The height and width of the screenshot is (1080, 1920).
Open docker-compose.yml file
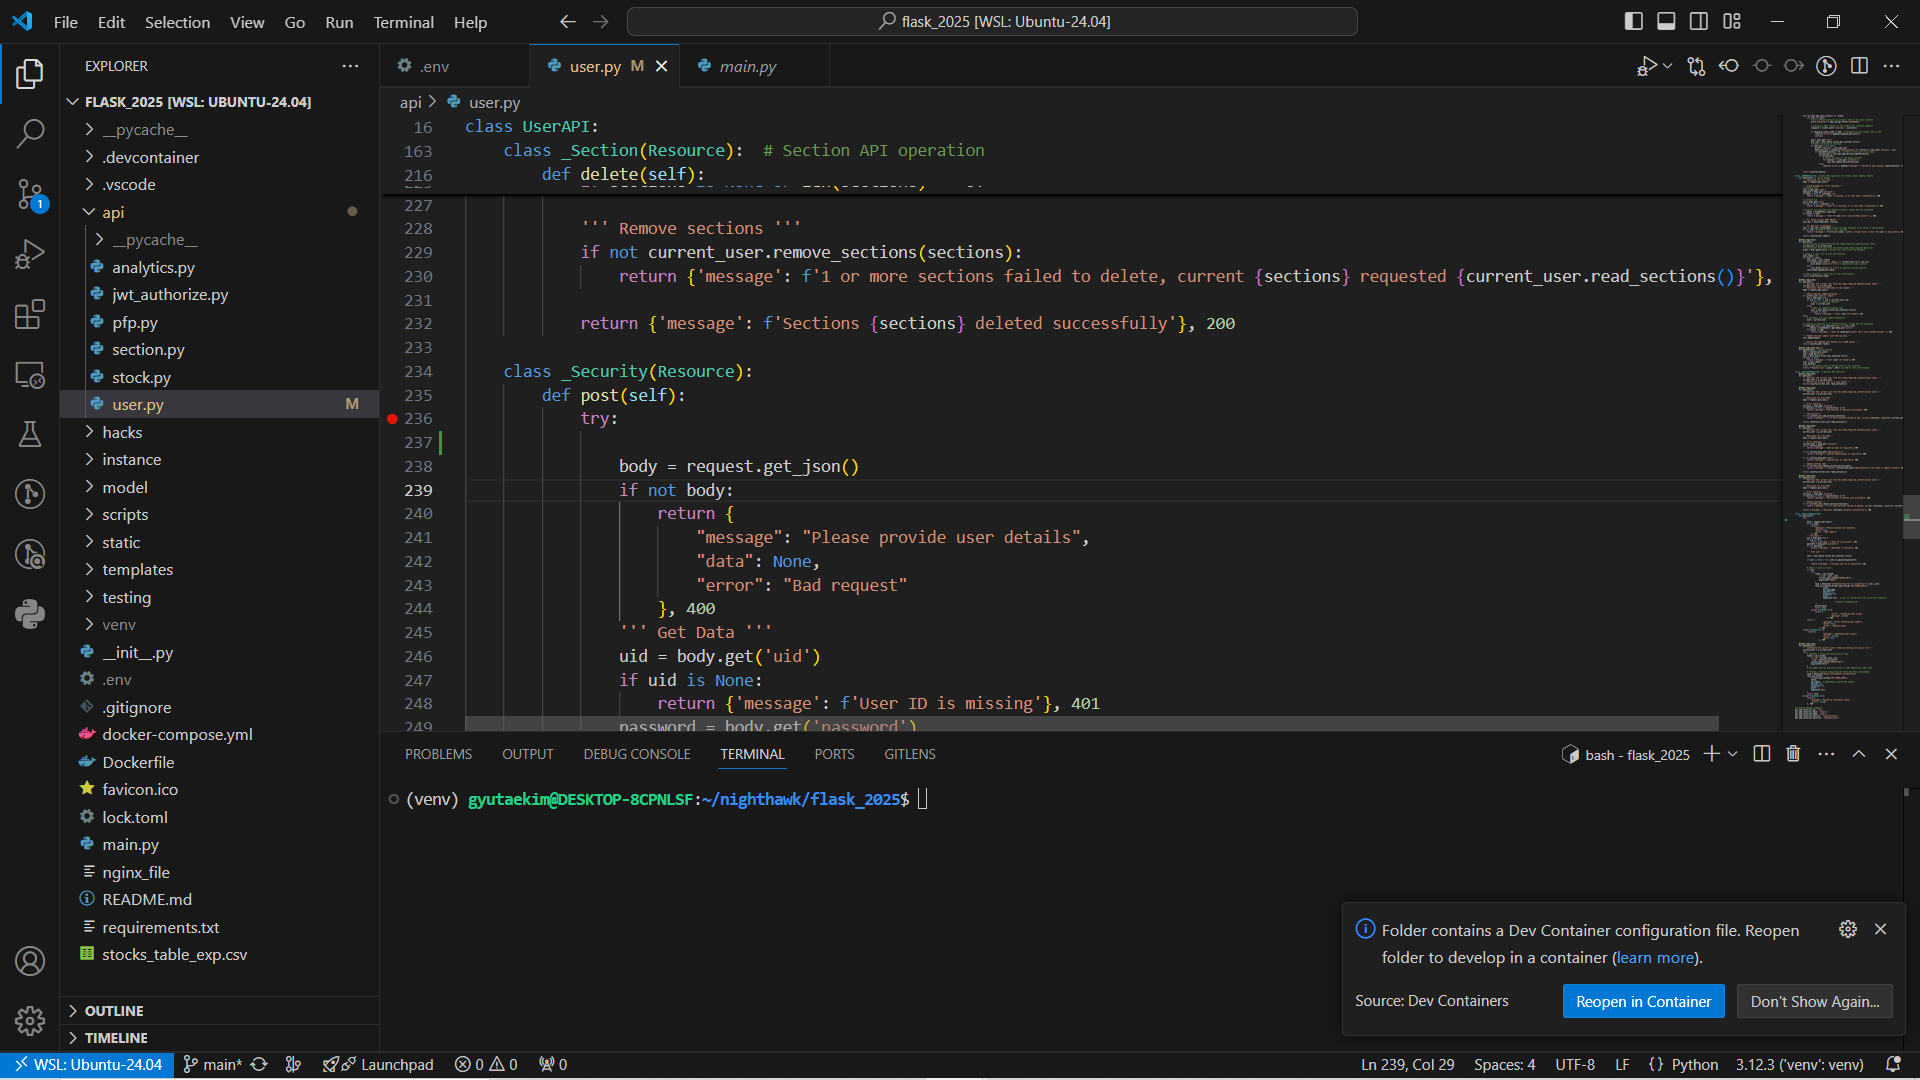click(177, 735)
